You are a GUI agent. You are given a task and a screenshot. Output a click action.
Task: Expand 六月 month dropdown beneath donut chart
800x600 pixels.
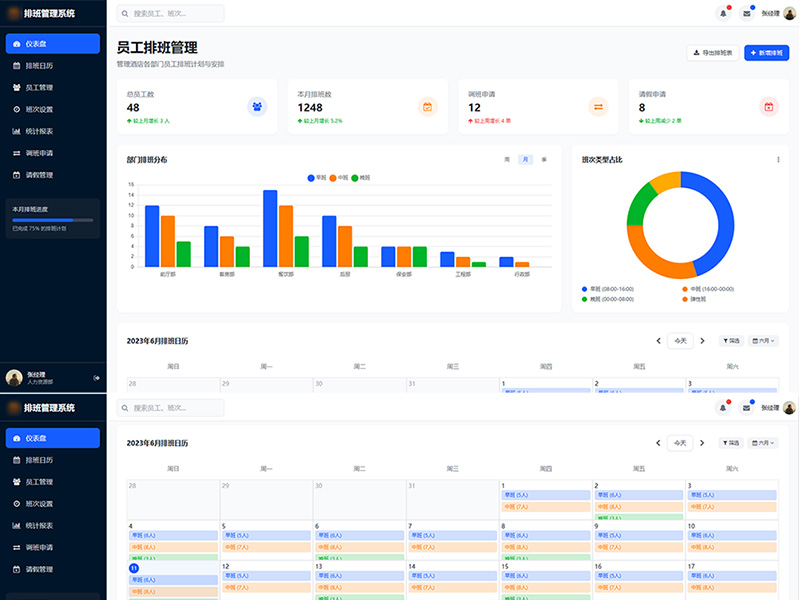(x=764, y=341)
